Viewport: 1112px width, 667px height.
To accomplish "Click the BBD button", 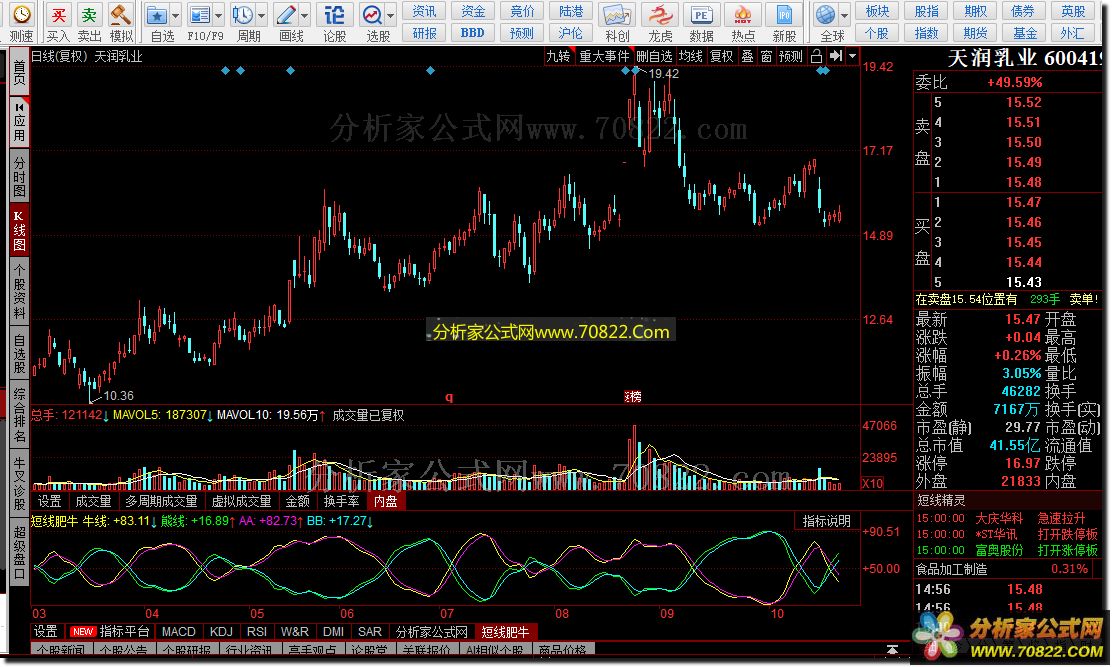I will [472, 33].
